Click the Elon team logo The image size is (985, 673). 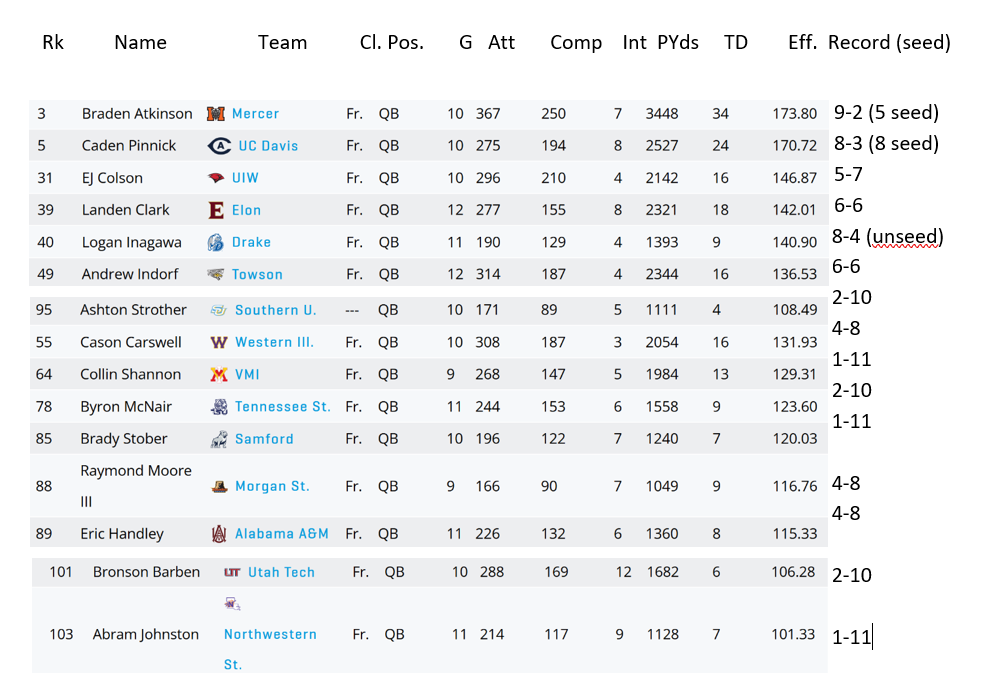(215, 210)
